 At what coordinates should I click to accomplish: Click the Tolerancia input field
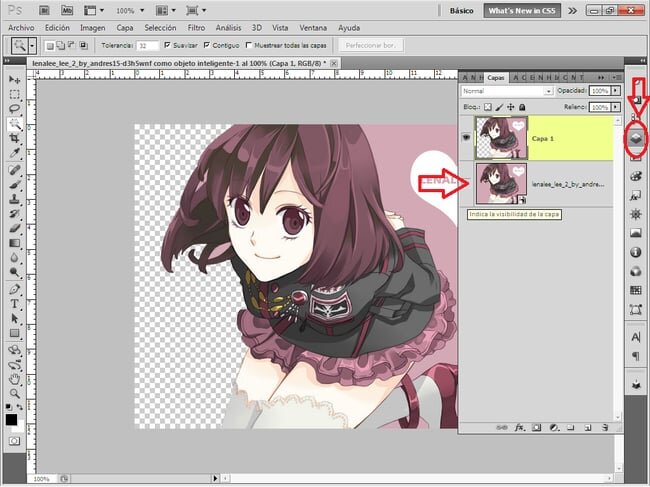148,45
